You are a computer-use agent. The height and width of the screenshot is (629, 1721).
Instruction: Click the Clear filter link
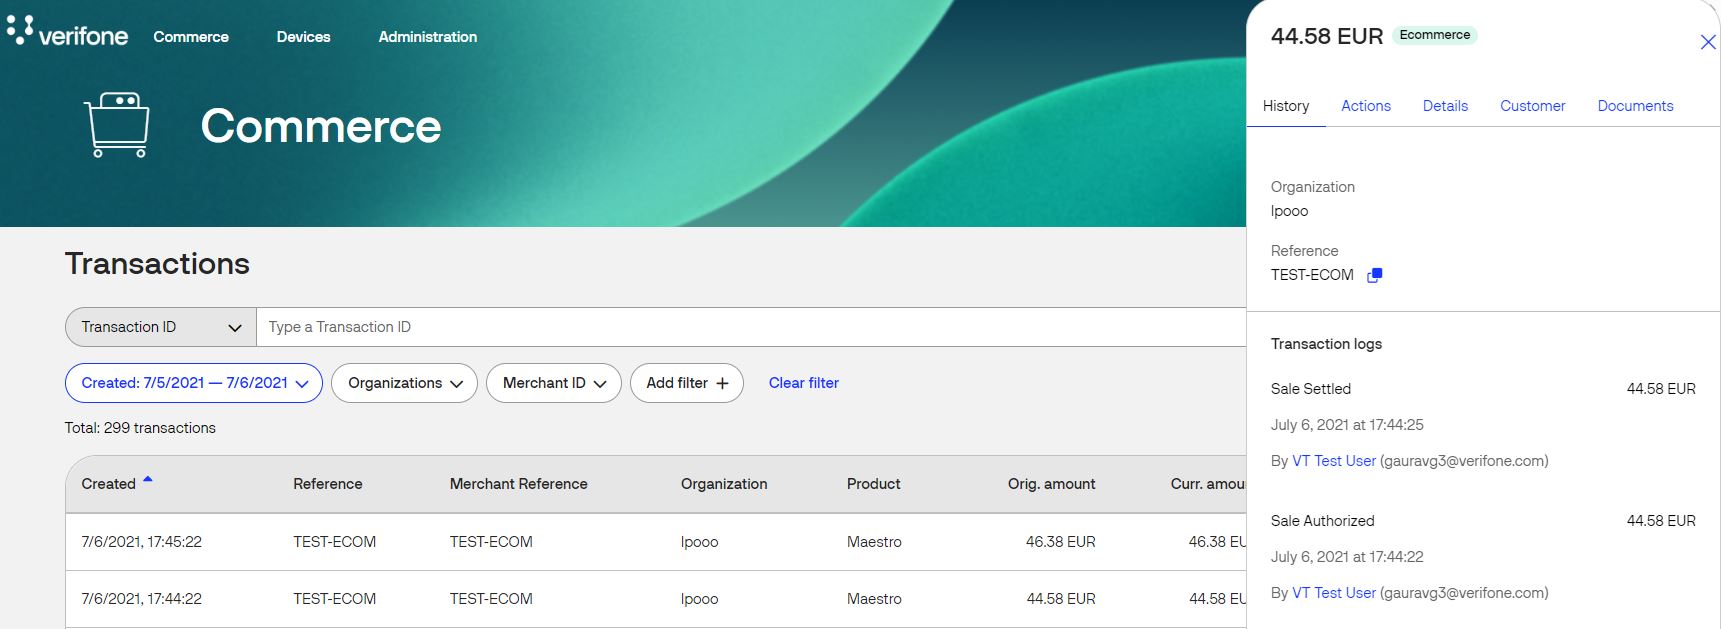[804, 383]
